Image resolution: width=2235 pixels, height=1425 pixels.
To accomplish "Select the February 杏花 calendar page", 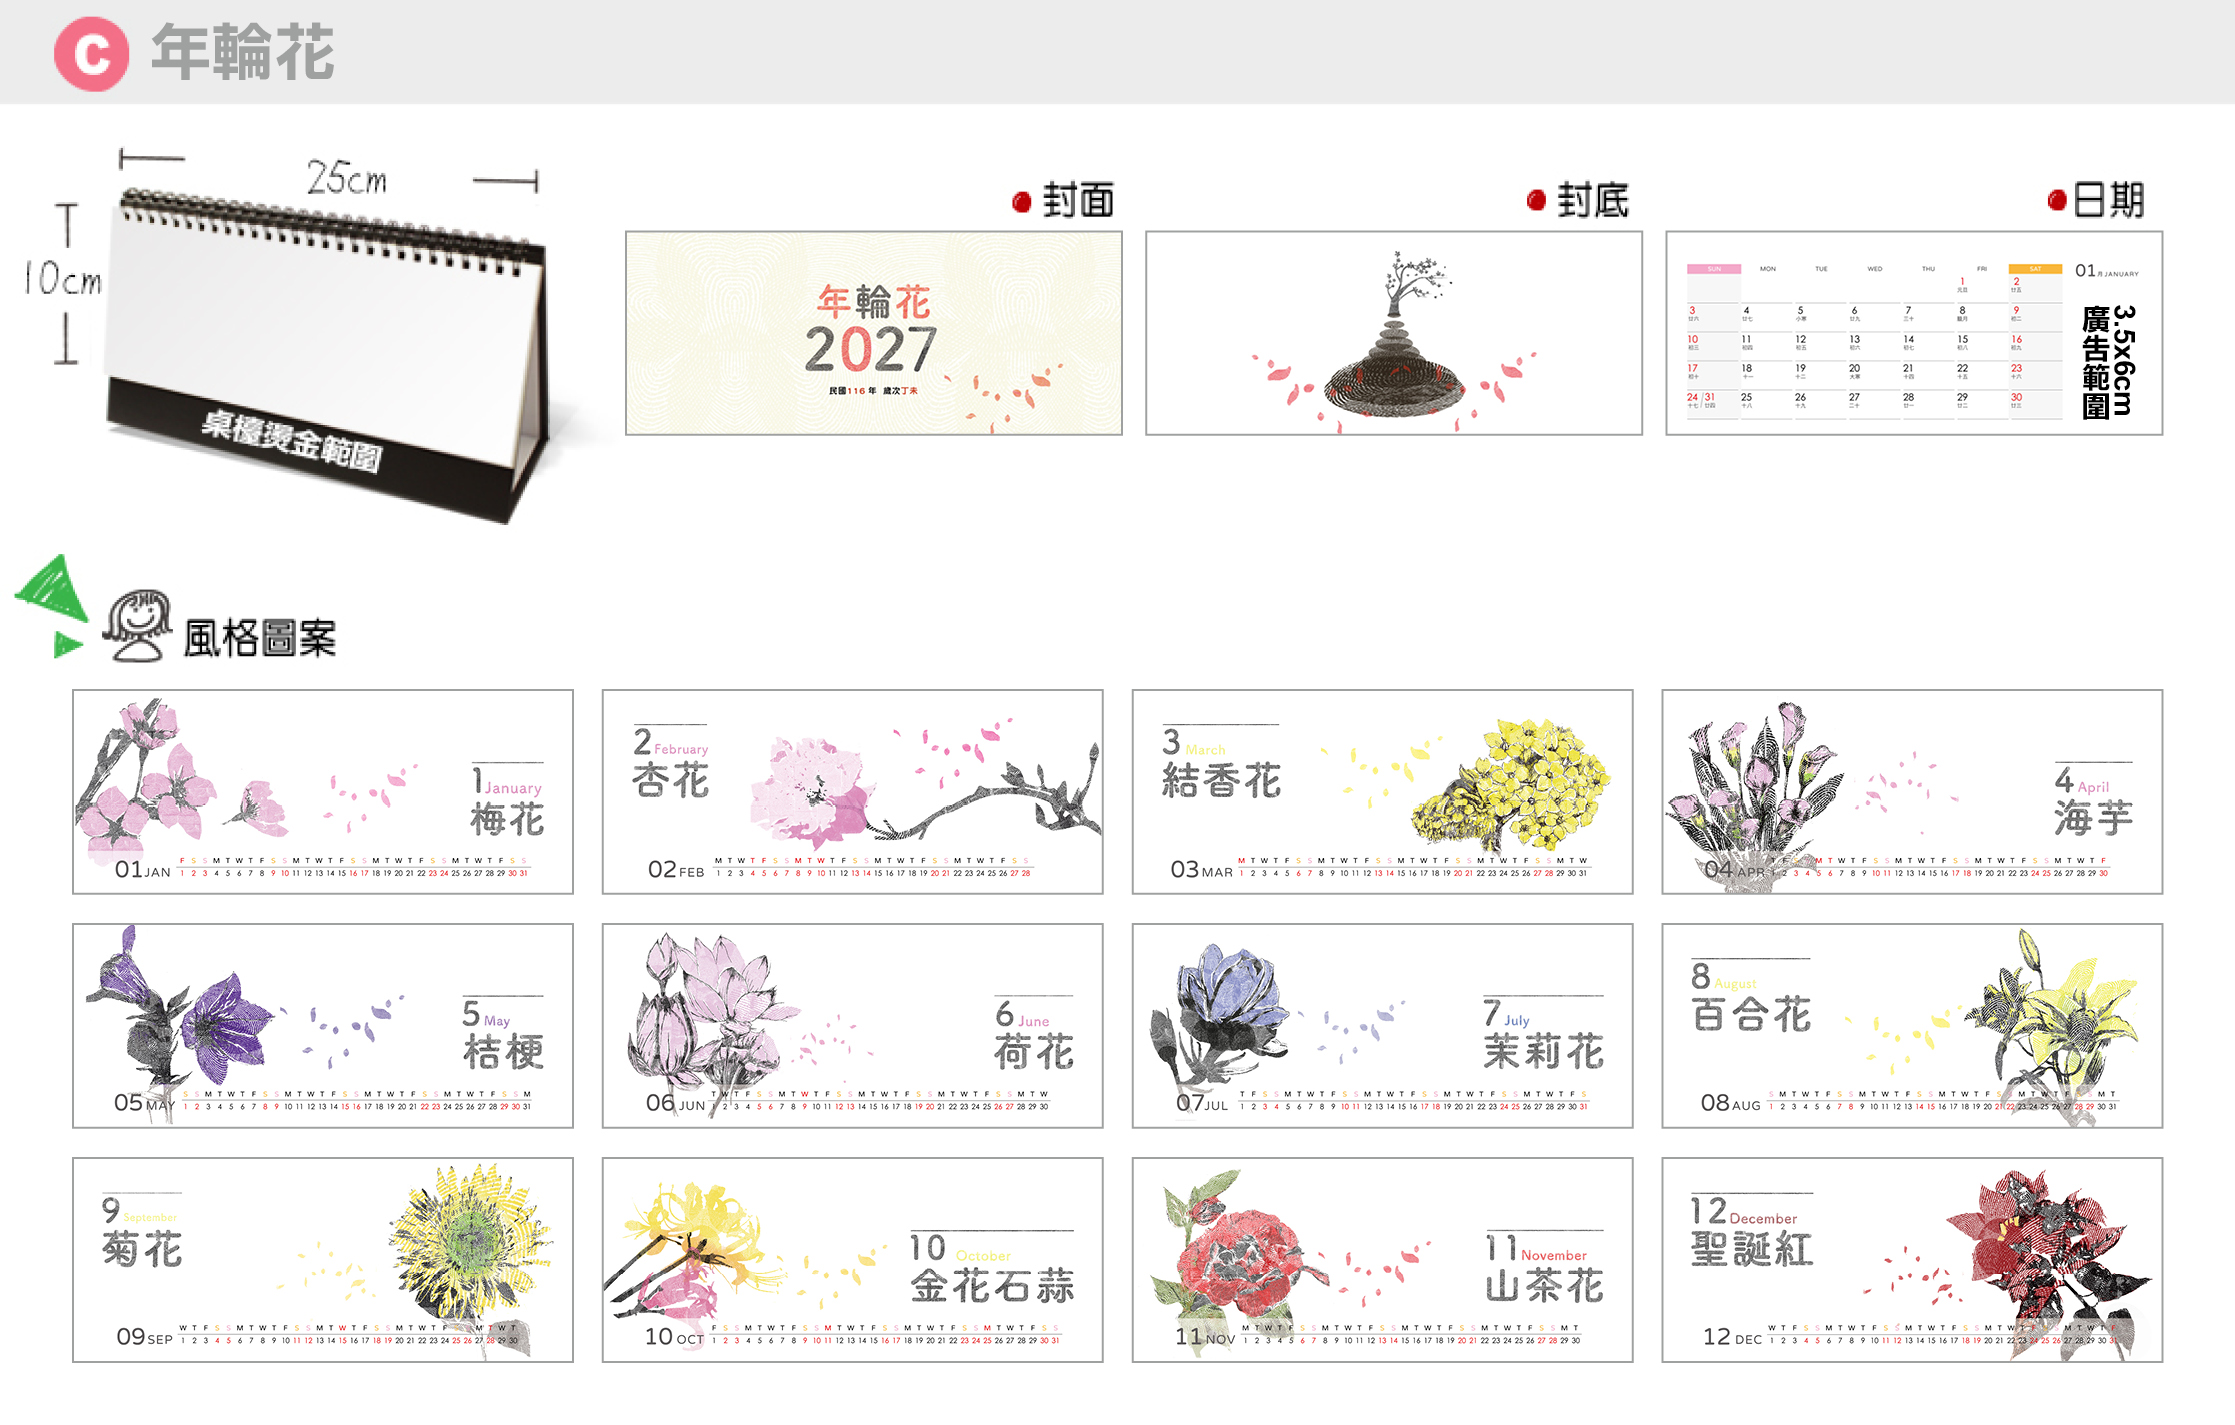I will pyautogui.click(x=853, y=792).
